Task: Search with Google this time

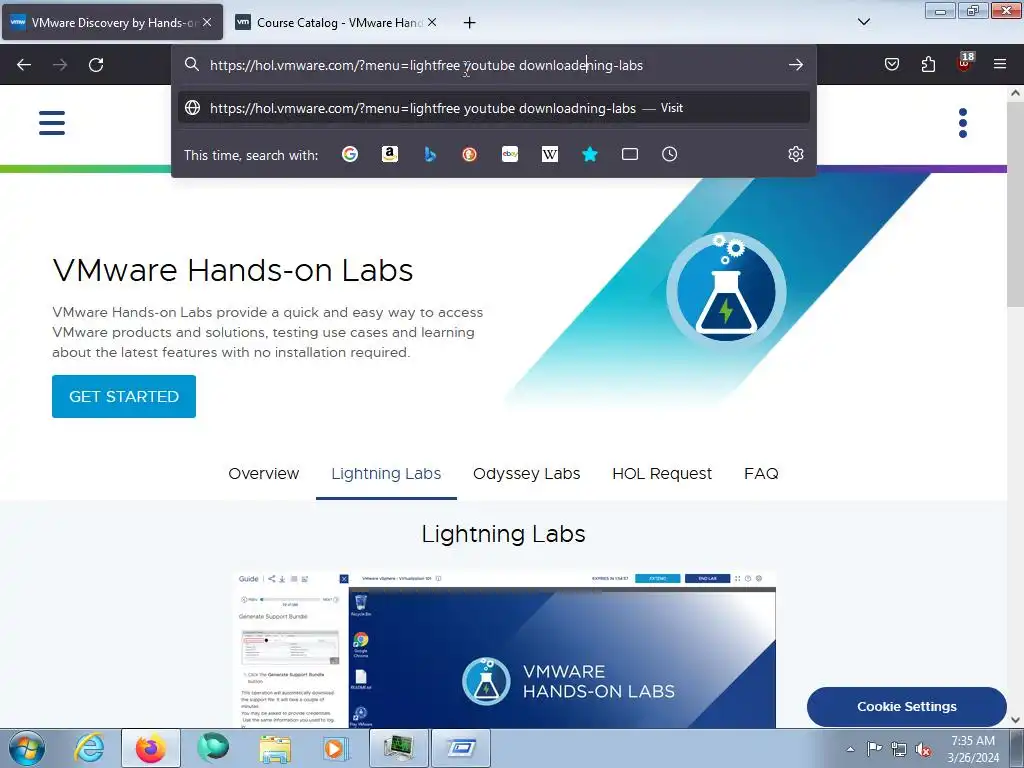Action: 350,154
